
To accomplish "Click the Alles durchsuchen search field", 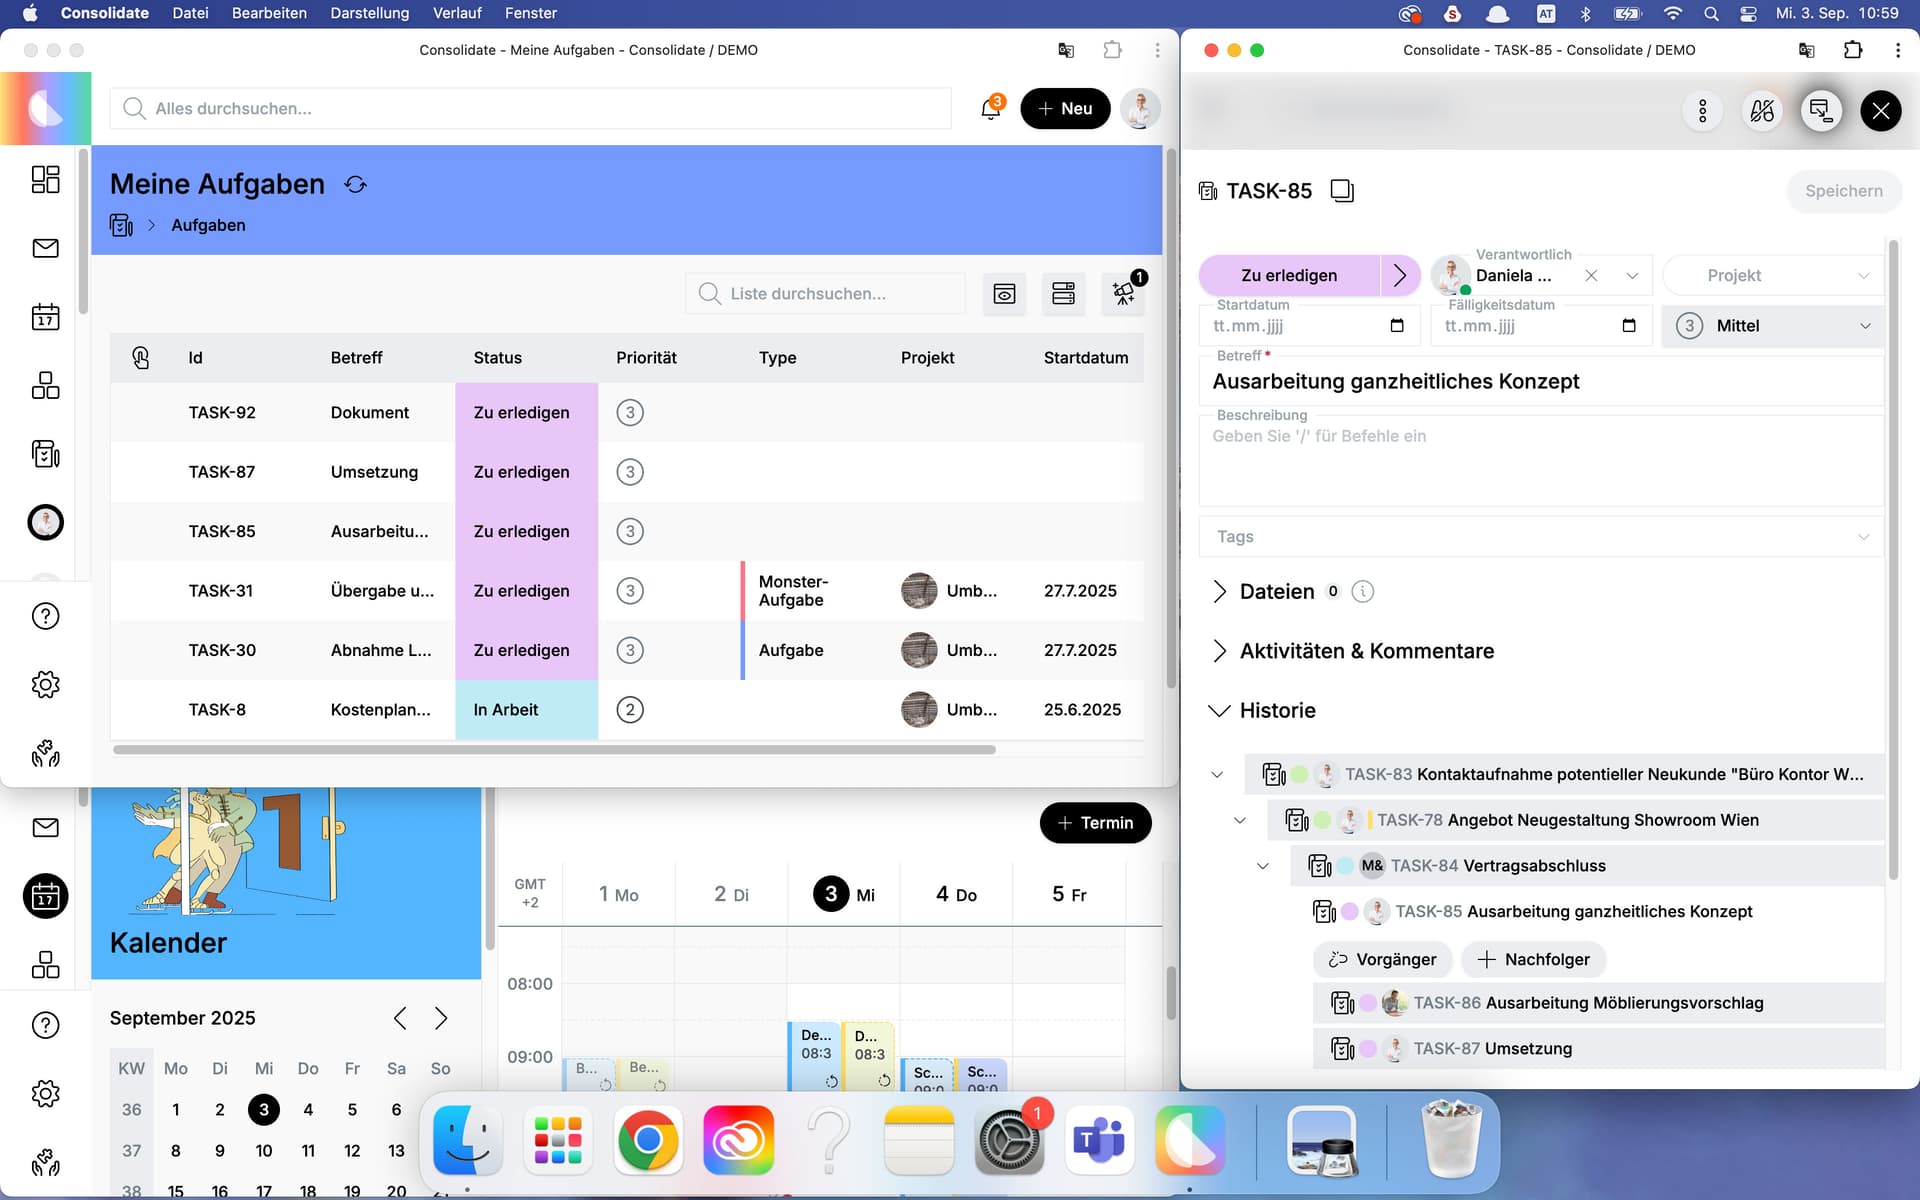I will pos(530,108).
